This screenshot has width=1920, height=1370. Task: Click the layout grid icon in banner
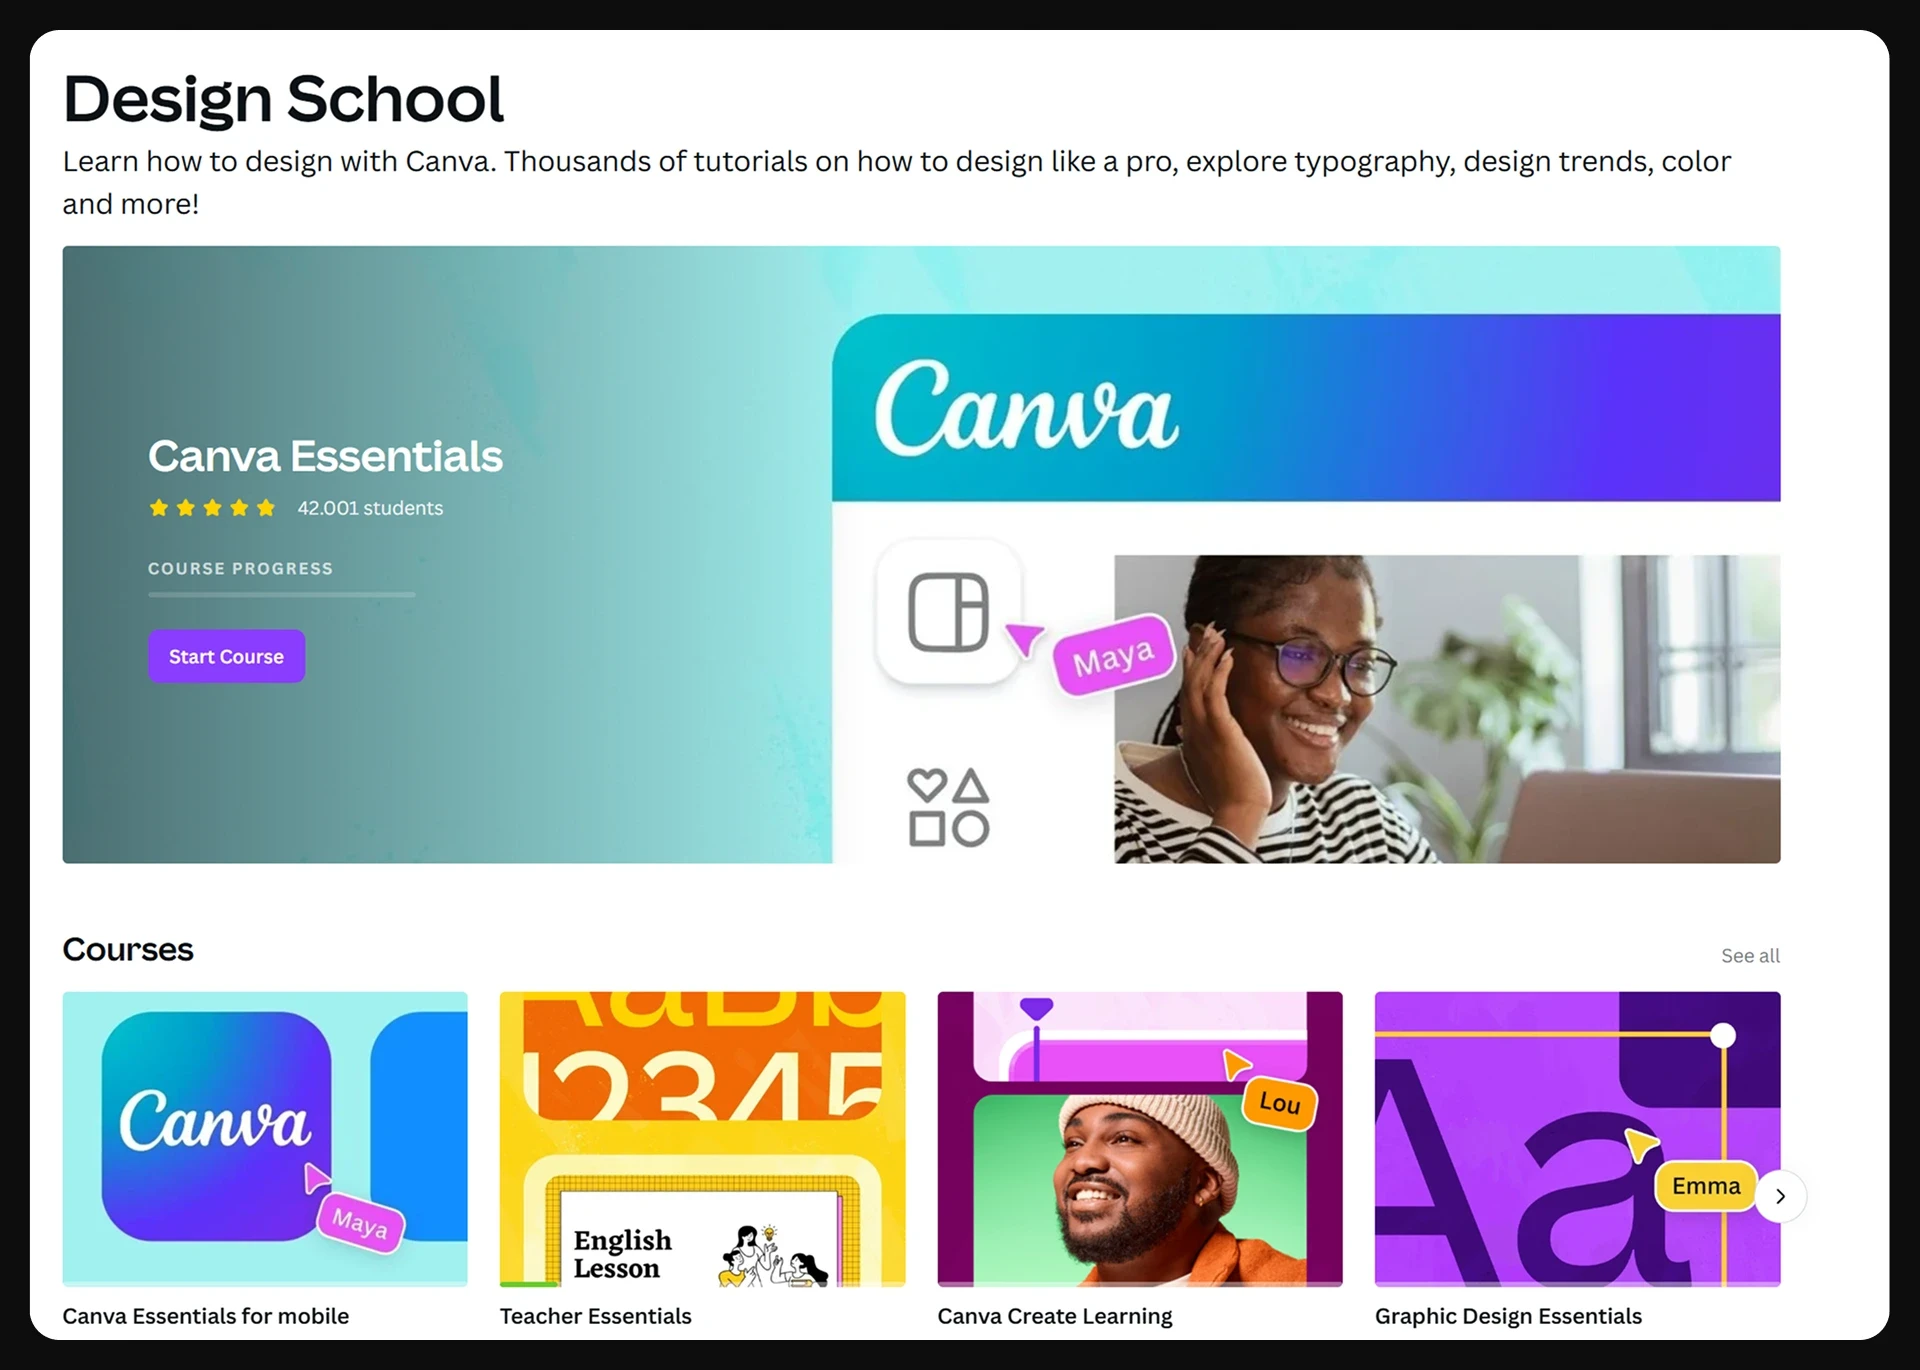948,612
